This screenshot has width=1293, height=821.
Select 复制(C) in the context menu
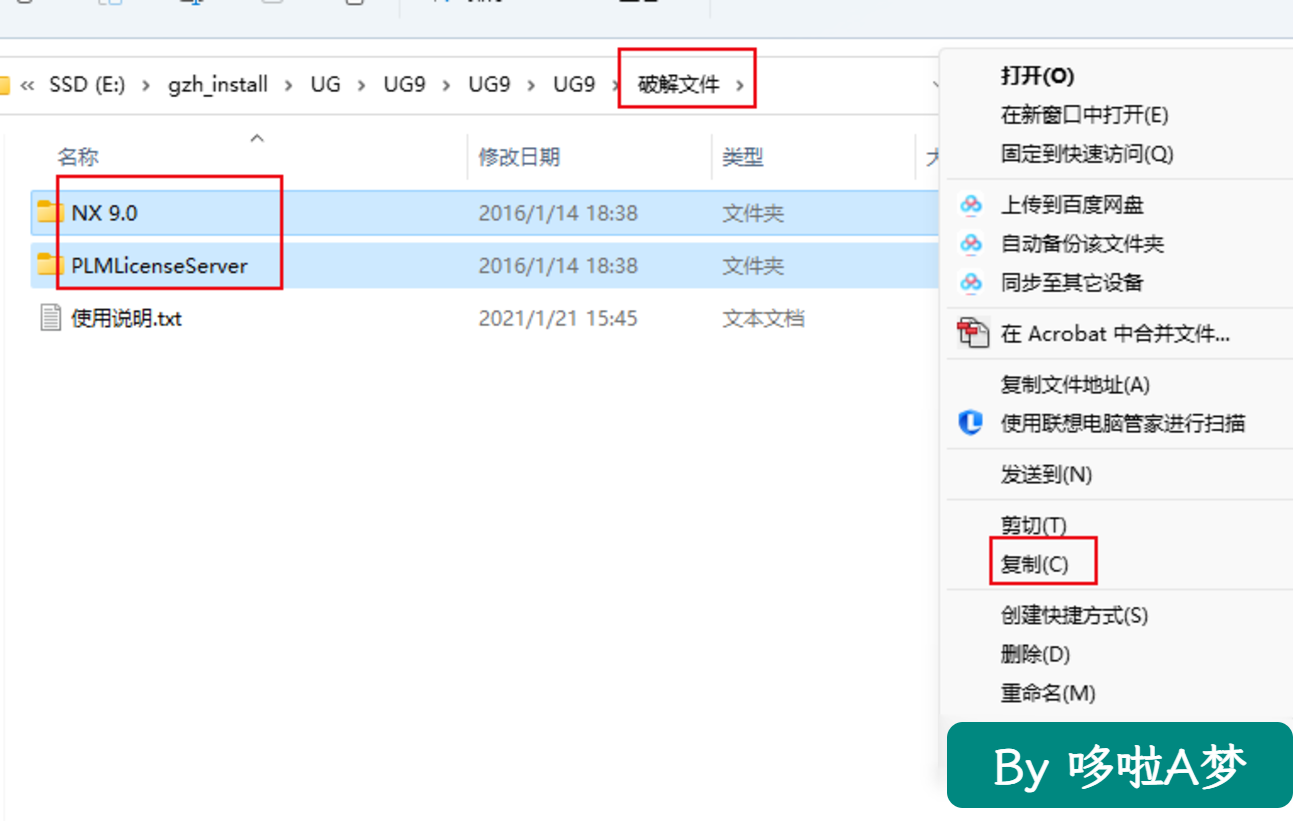(1034, 564)
